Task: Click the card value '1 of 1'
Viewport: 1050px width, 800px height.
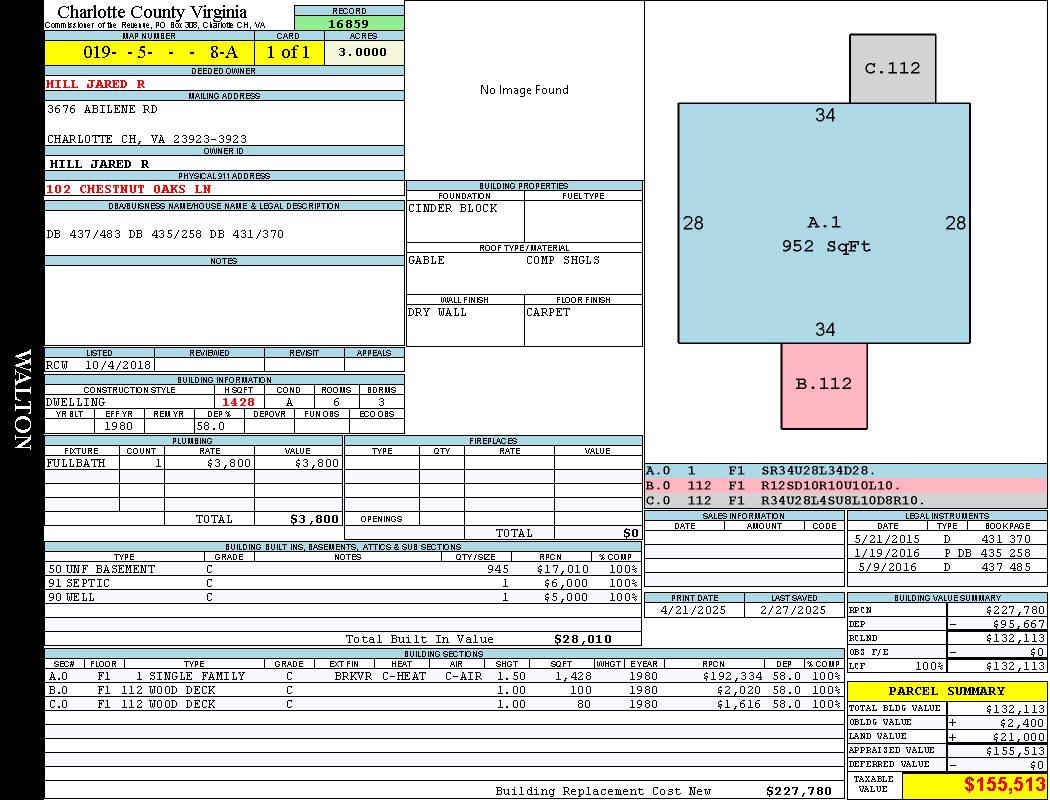Action: (289, 52)
